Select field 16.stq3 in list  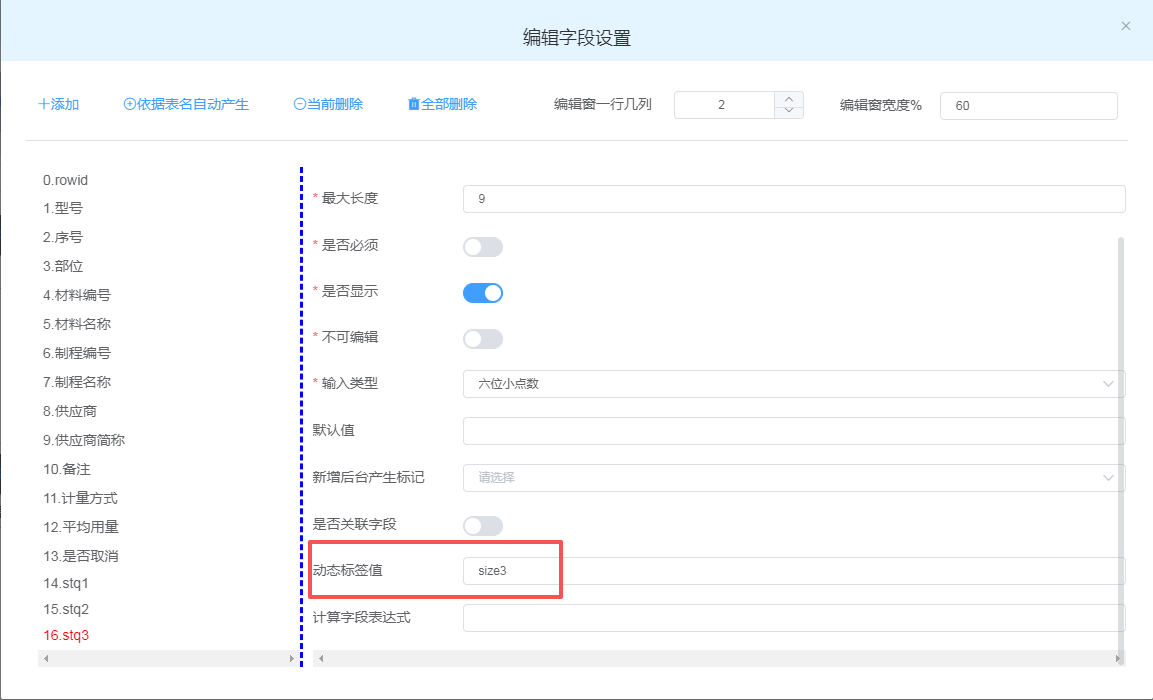pos(66,635)
